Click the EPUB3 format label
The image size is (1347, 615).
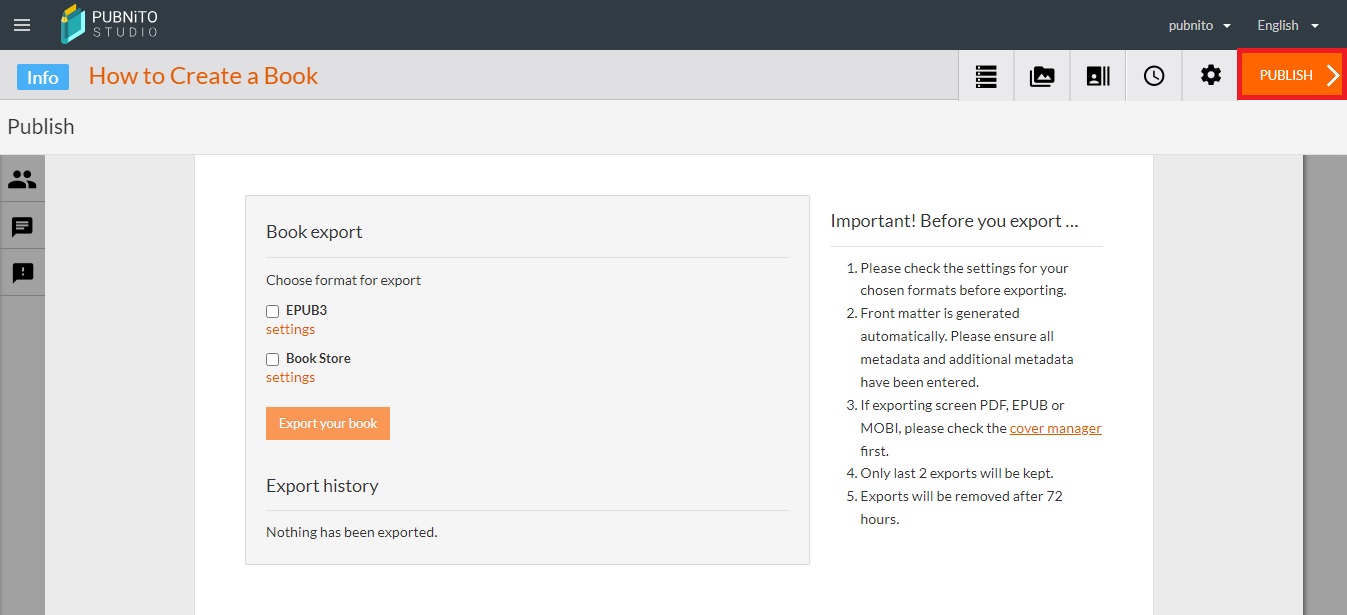306,310
